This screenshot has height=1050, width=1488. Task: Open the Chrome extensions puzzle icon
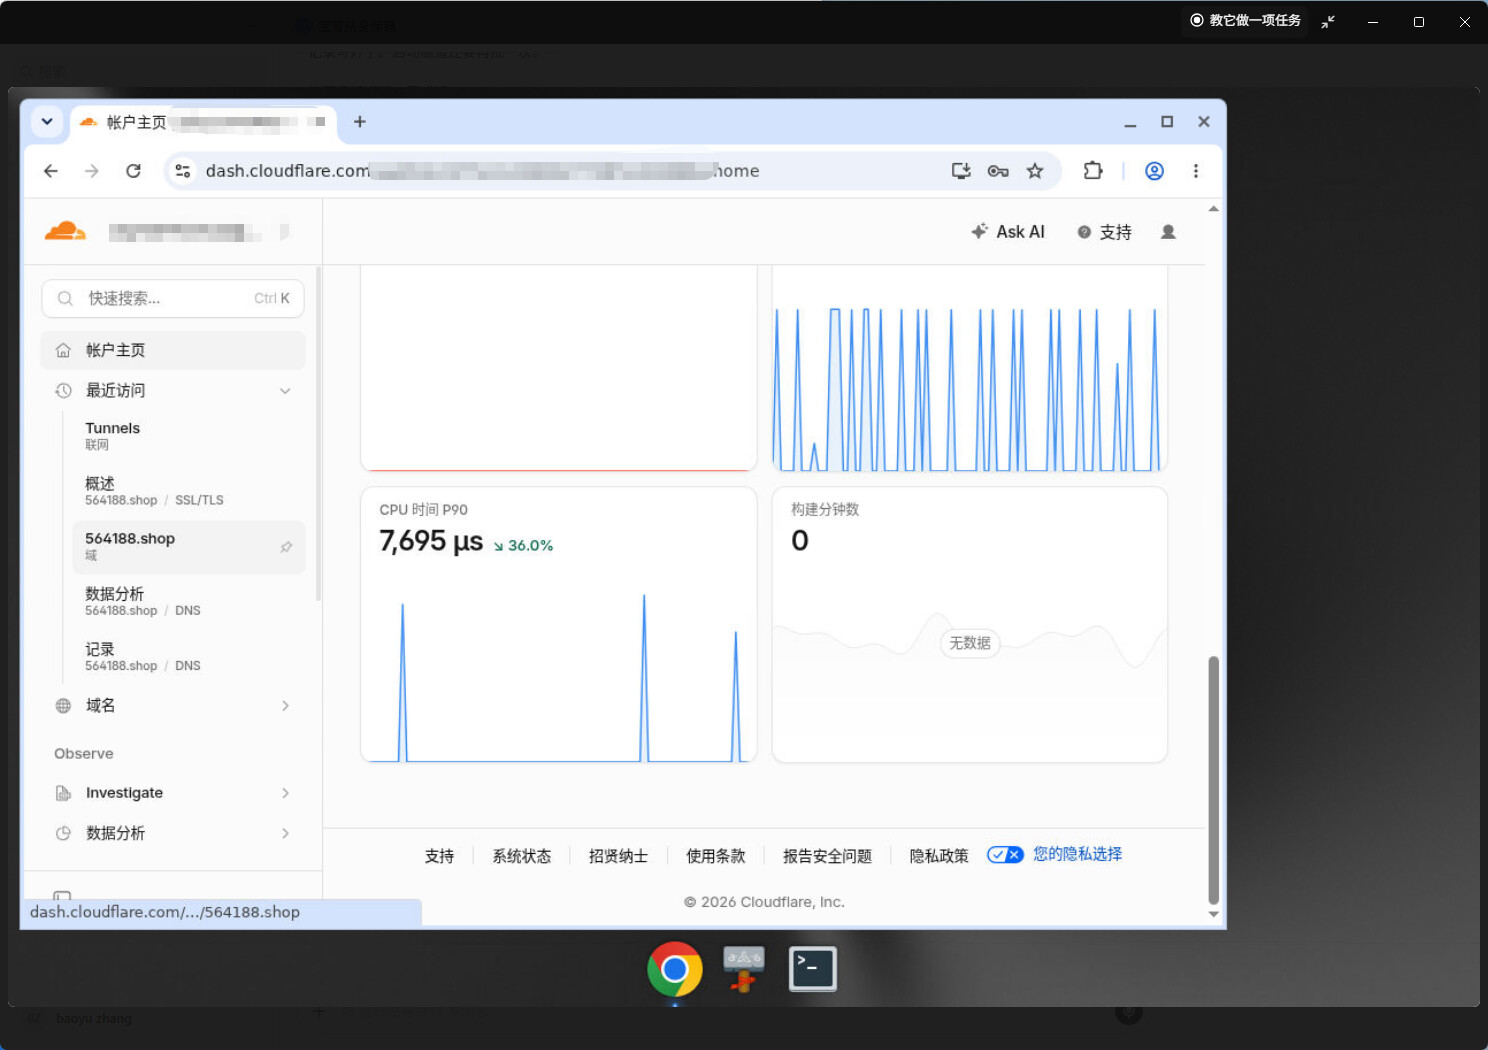click(1093, 171)
